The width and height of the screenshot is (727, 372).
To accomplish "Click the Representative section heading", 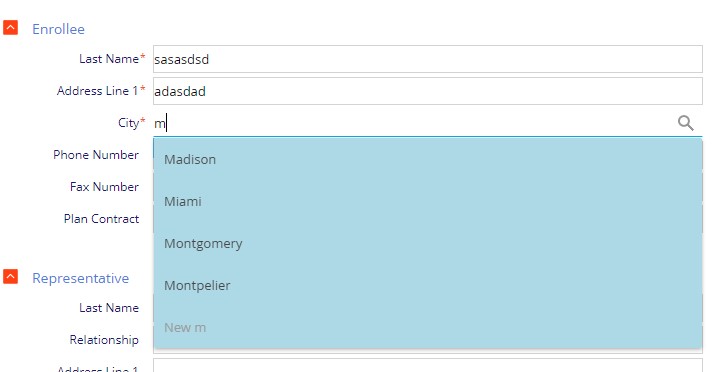I will [81, 278].
